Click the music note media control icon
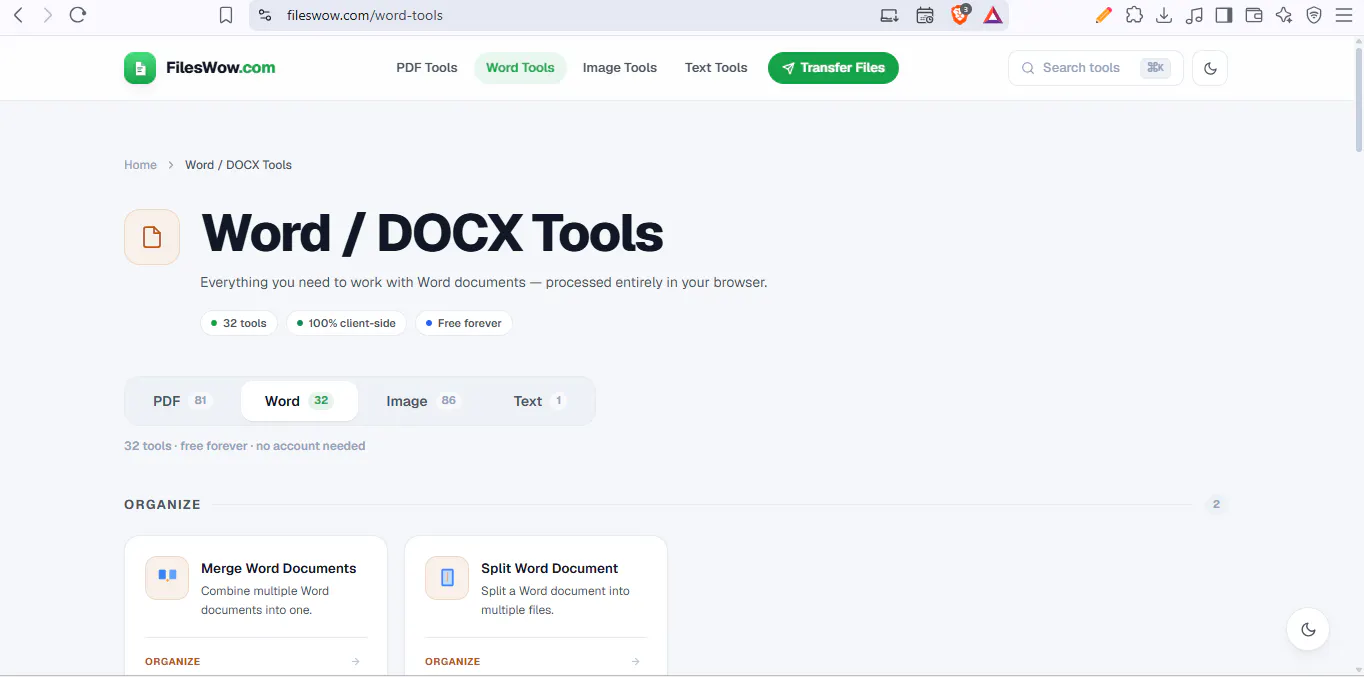Screen dimensions: 1364x677 click(x=1194, y=15)
